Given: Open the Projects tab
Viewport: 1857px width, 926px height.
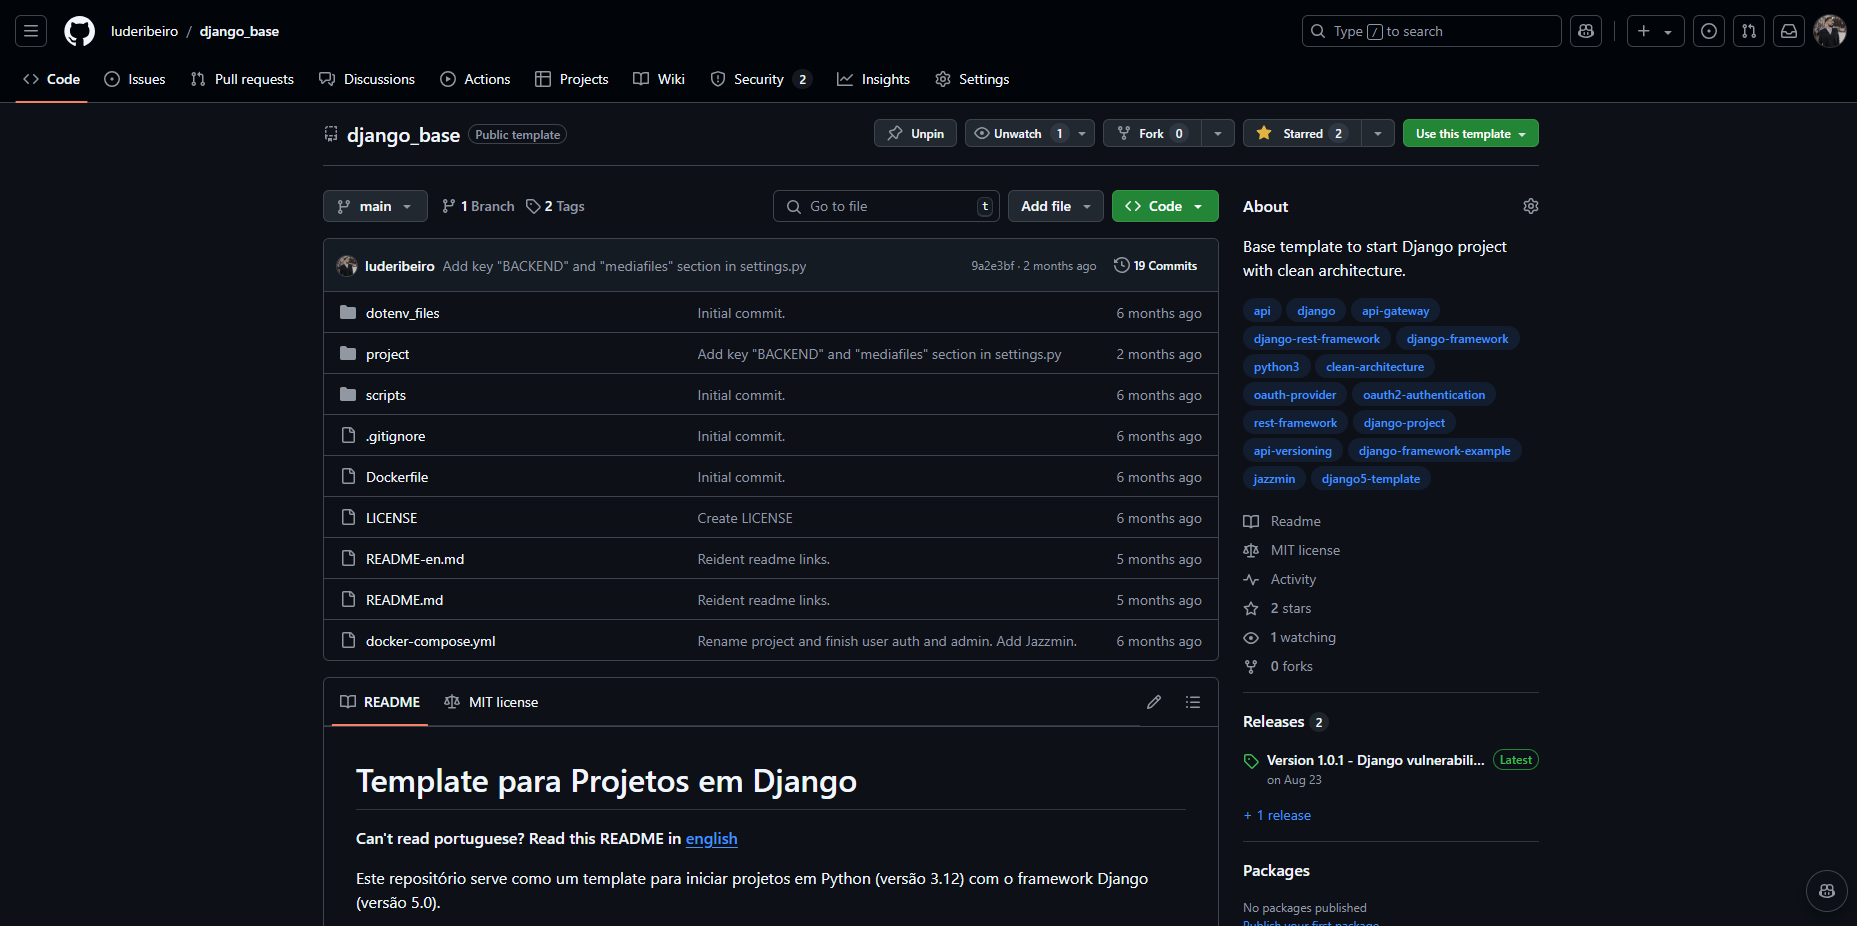Looking at the screenshot, I should 572,79.
